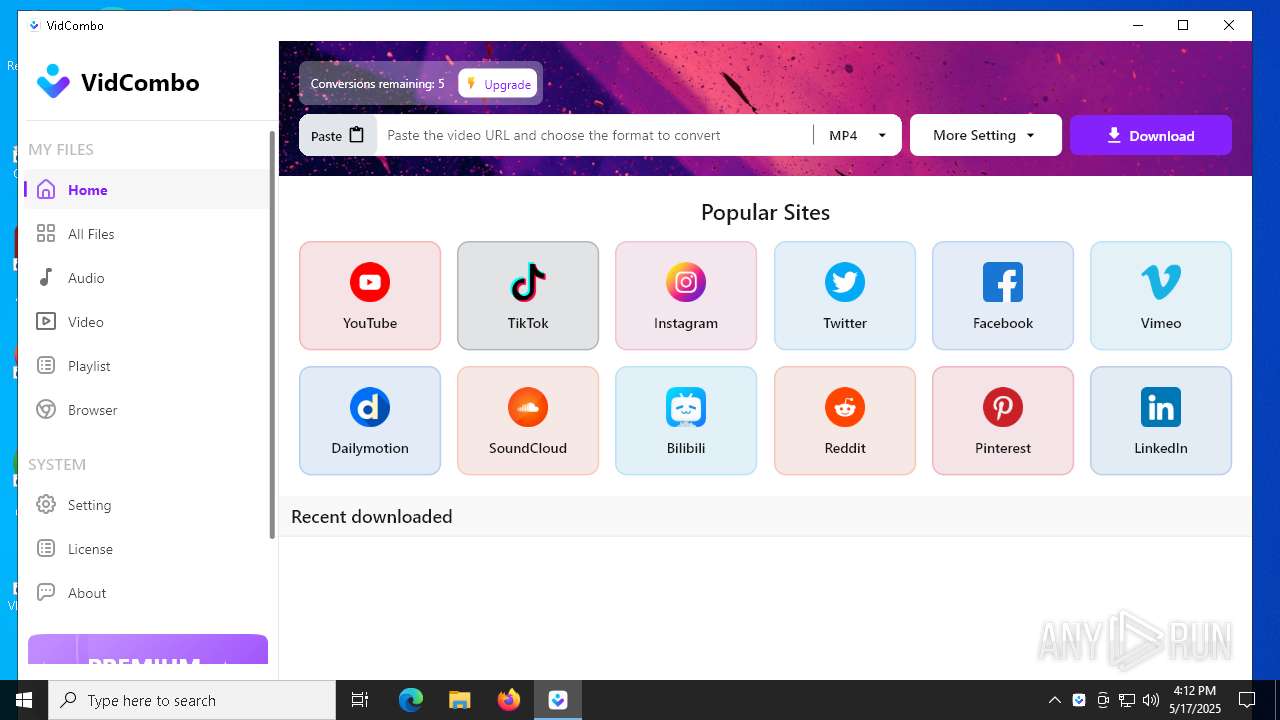Screen dimensions: 1280x720
Task: Open the LinkedIn site tile
Action: point(1161,420)
